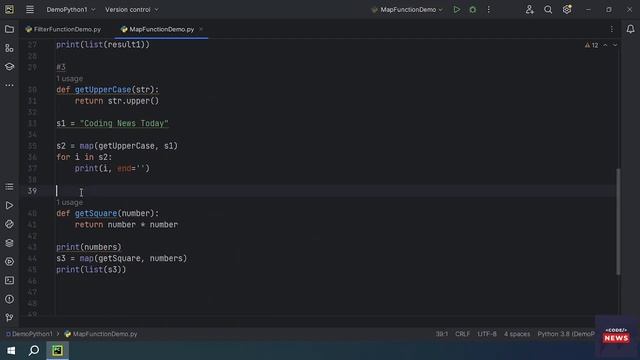Open the Python Packages tool window
Screen dimensions: 640x360
point(9,224)
